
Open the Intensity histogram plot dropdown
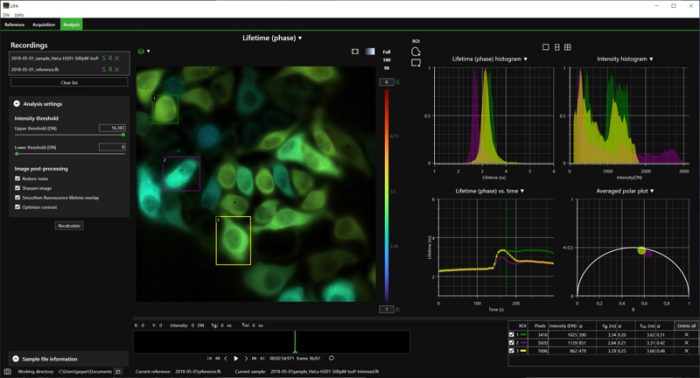pos(625,59)
